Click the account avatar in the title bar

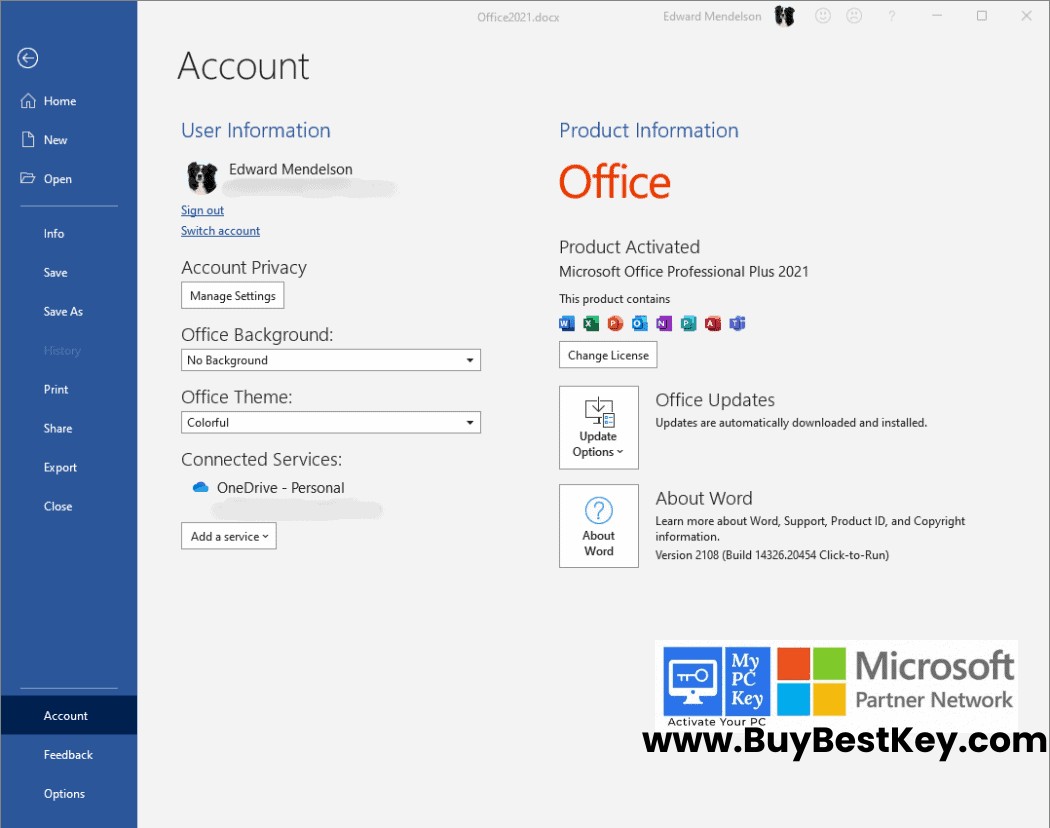785,16
